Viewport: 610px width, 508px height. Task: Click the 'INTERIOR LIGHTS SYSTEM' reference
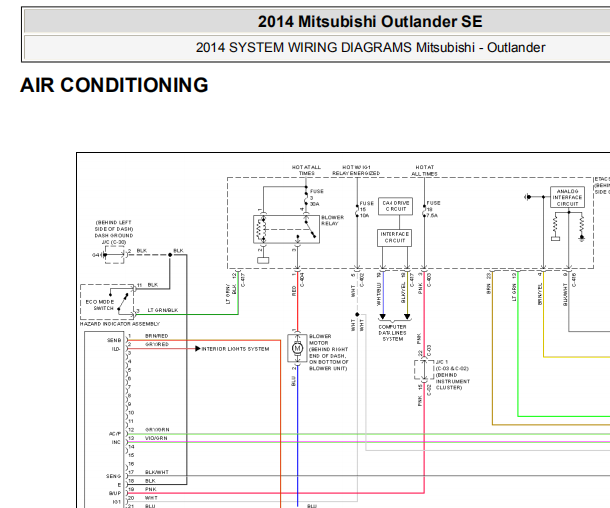click(235, 349)
